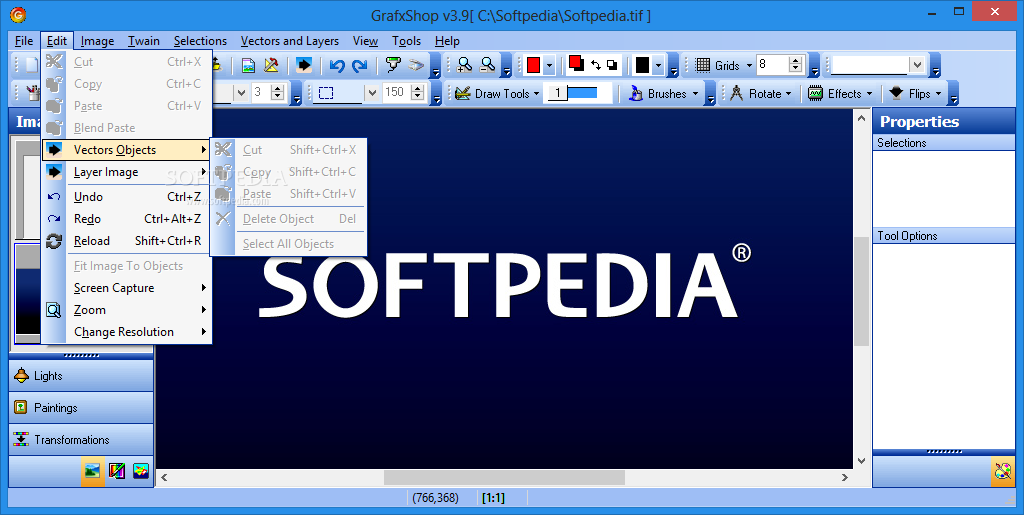Choose Undo from the Edit menu
The image size is (1024, 515).
[127, 196]
